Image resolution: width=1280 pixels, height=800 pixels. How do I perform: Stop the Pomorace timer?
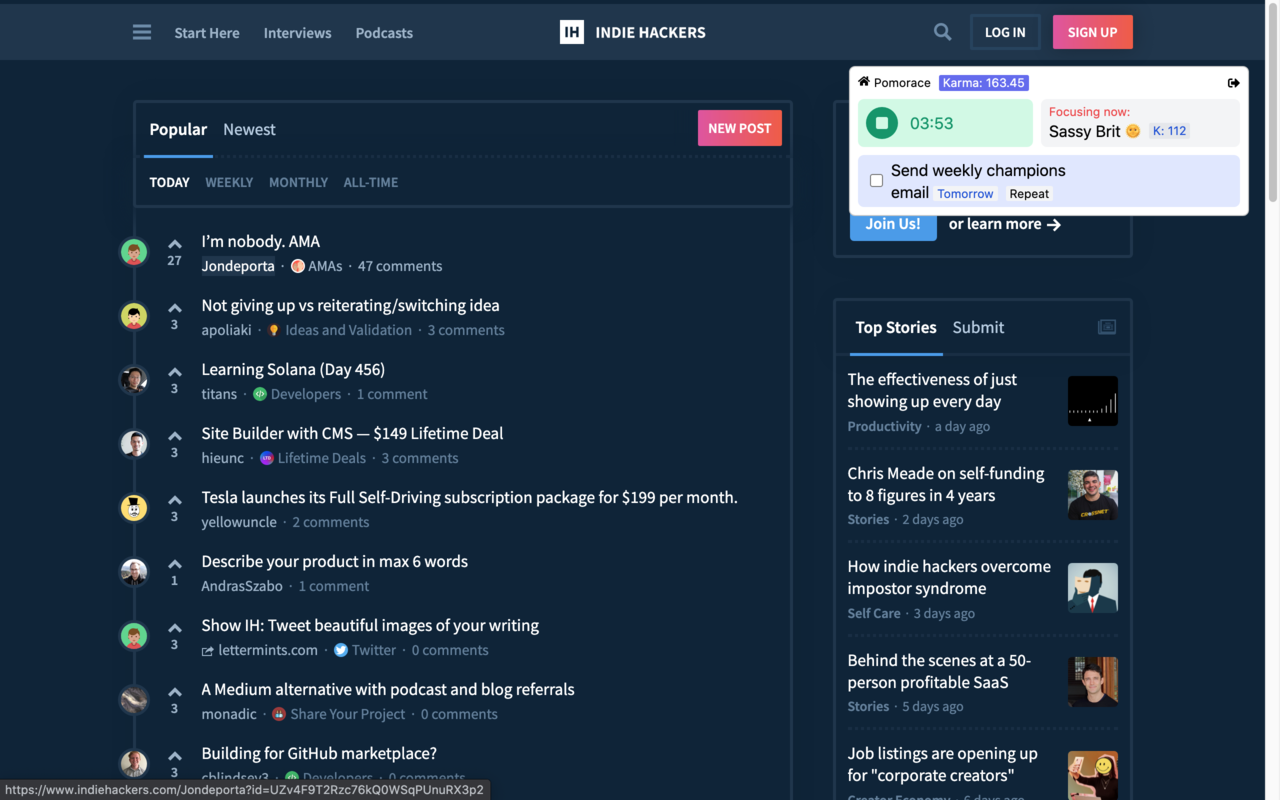coord(882,123)
